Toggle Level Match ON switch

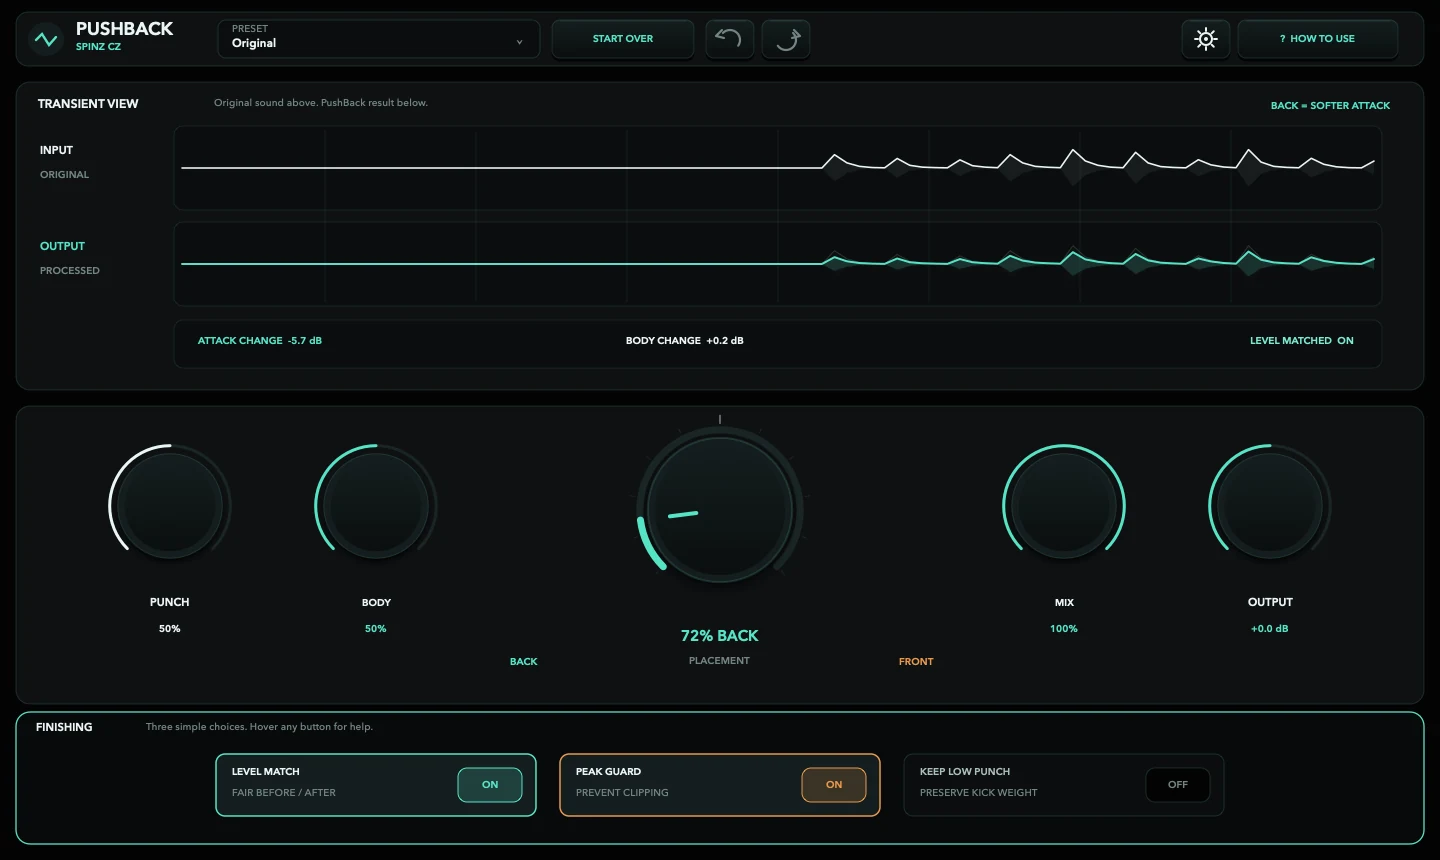point(490,785)
